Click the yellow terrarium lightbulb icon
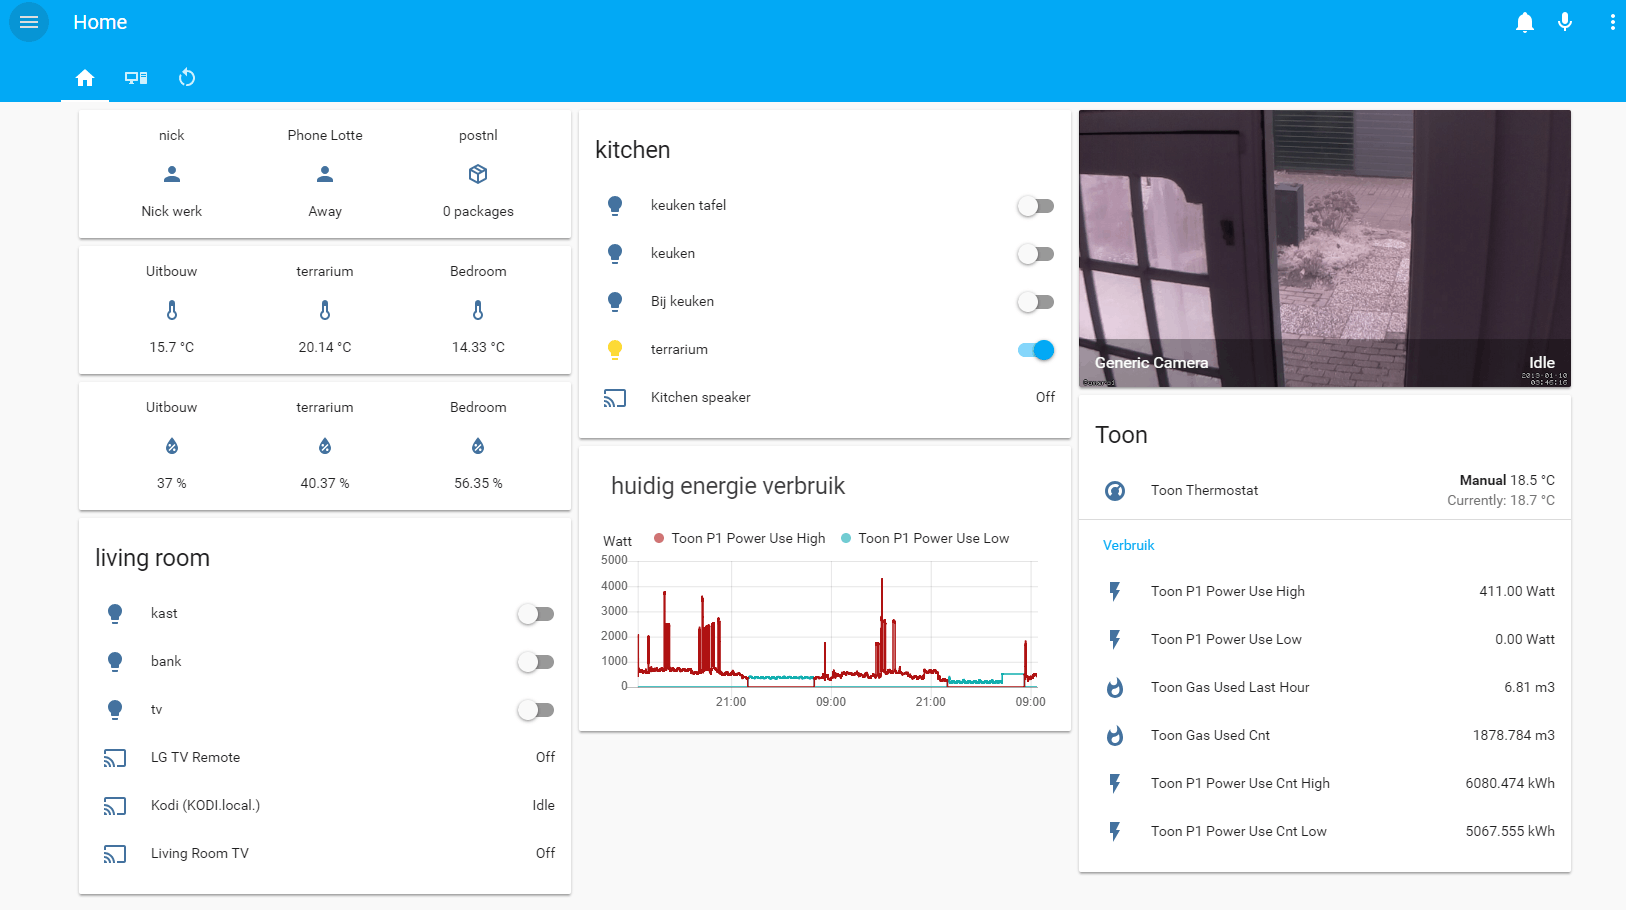The image size is (1626, 910). 615,350
